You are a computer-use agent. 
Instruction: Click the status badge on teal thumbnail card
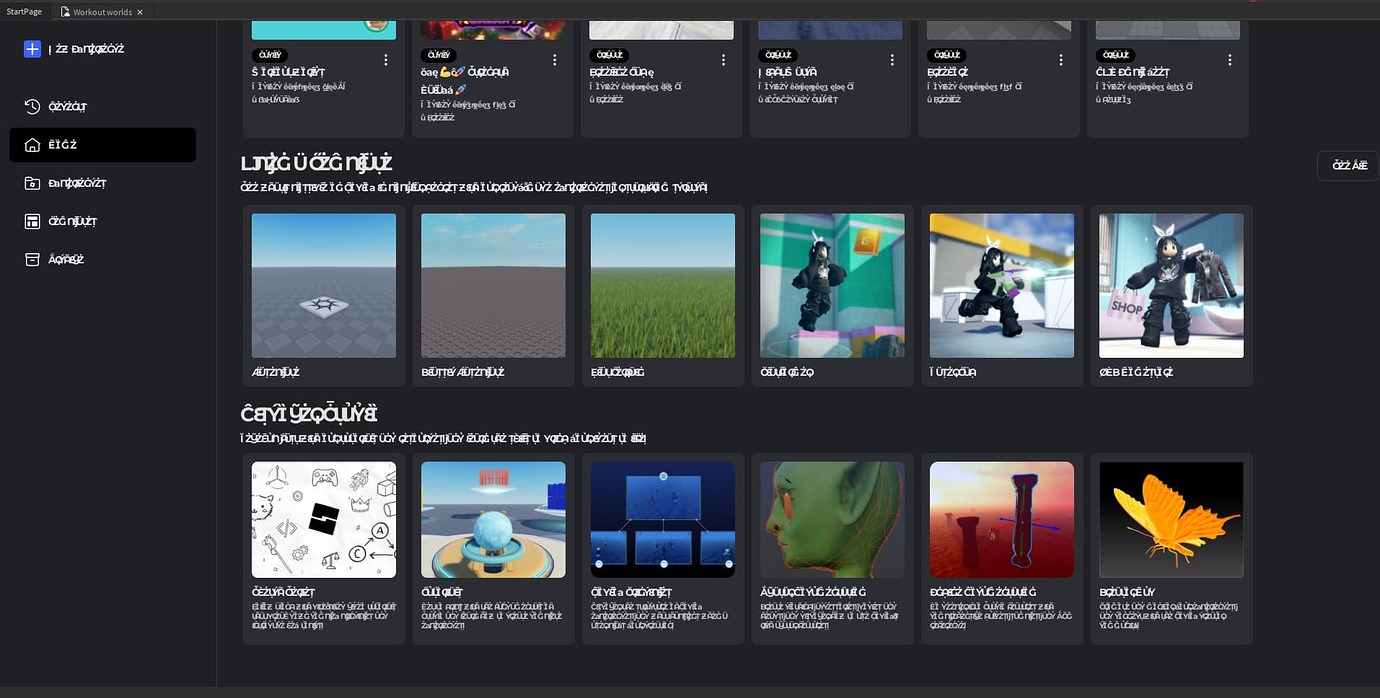[x=272, y=55]
